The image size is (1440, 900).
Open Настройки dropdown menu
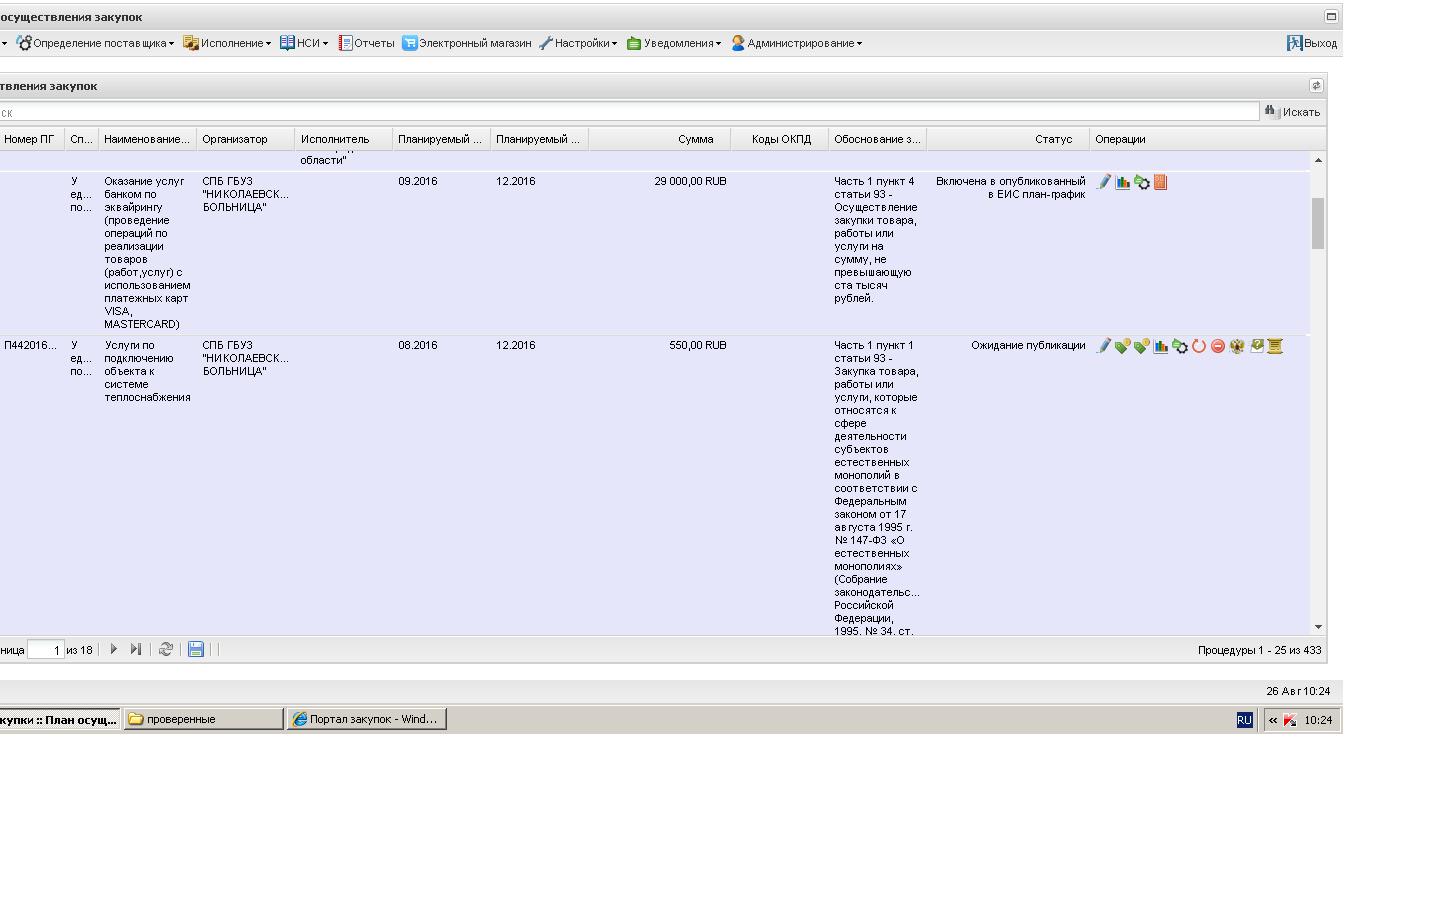click(x=578, y=43)
